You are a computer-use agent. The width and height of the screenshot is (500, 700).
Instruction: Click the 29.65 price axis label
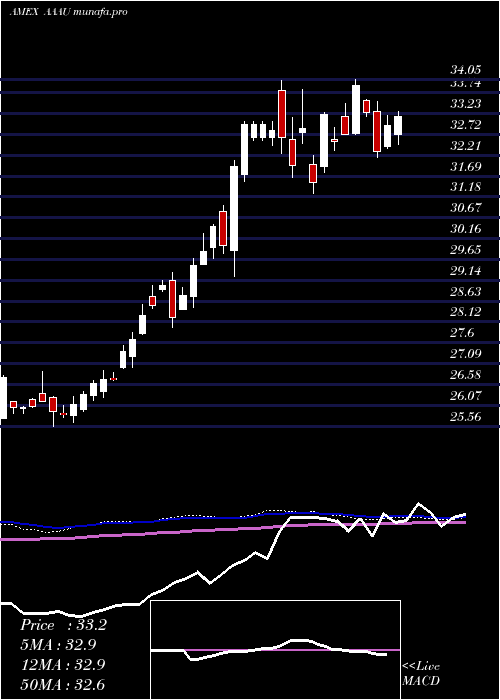[465, 250]
